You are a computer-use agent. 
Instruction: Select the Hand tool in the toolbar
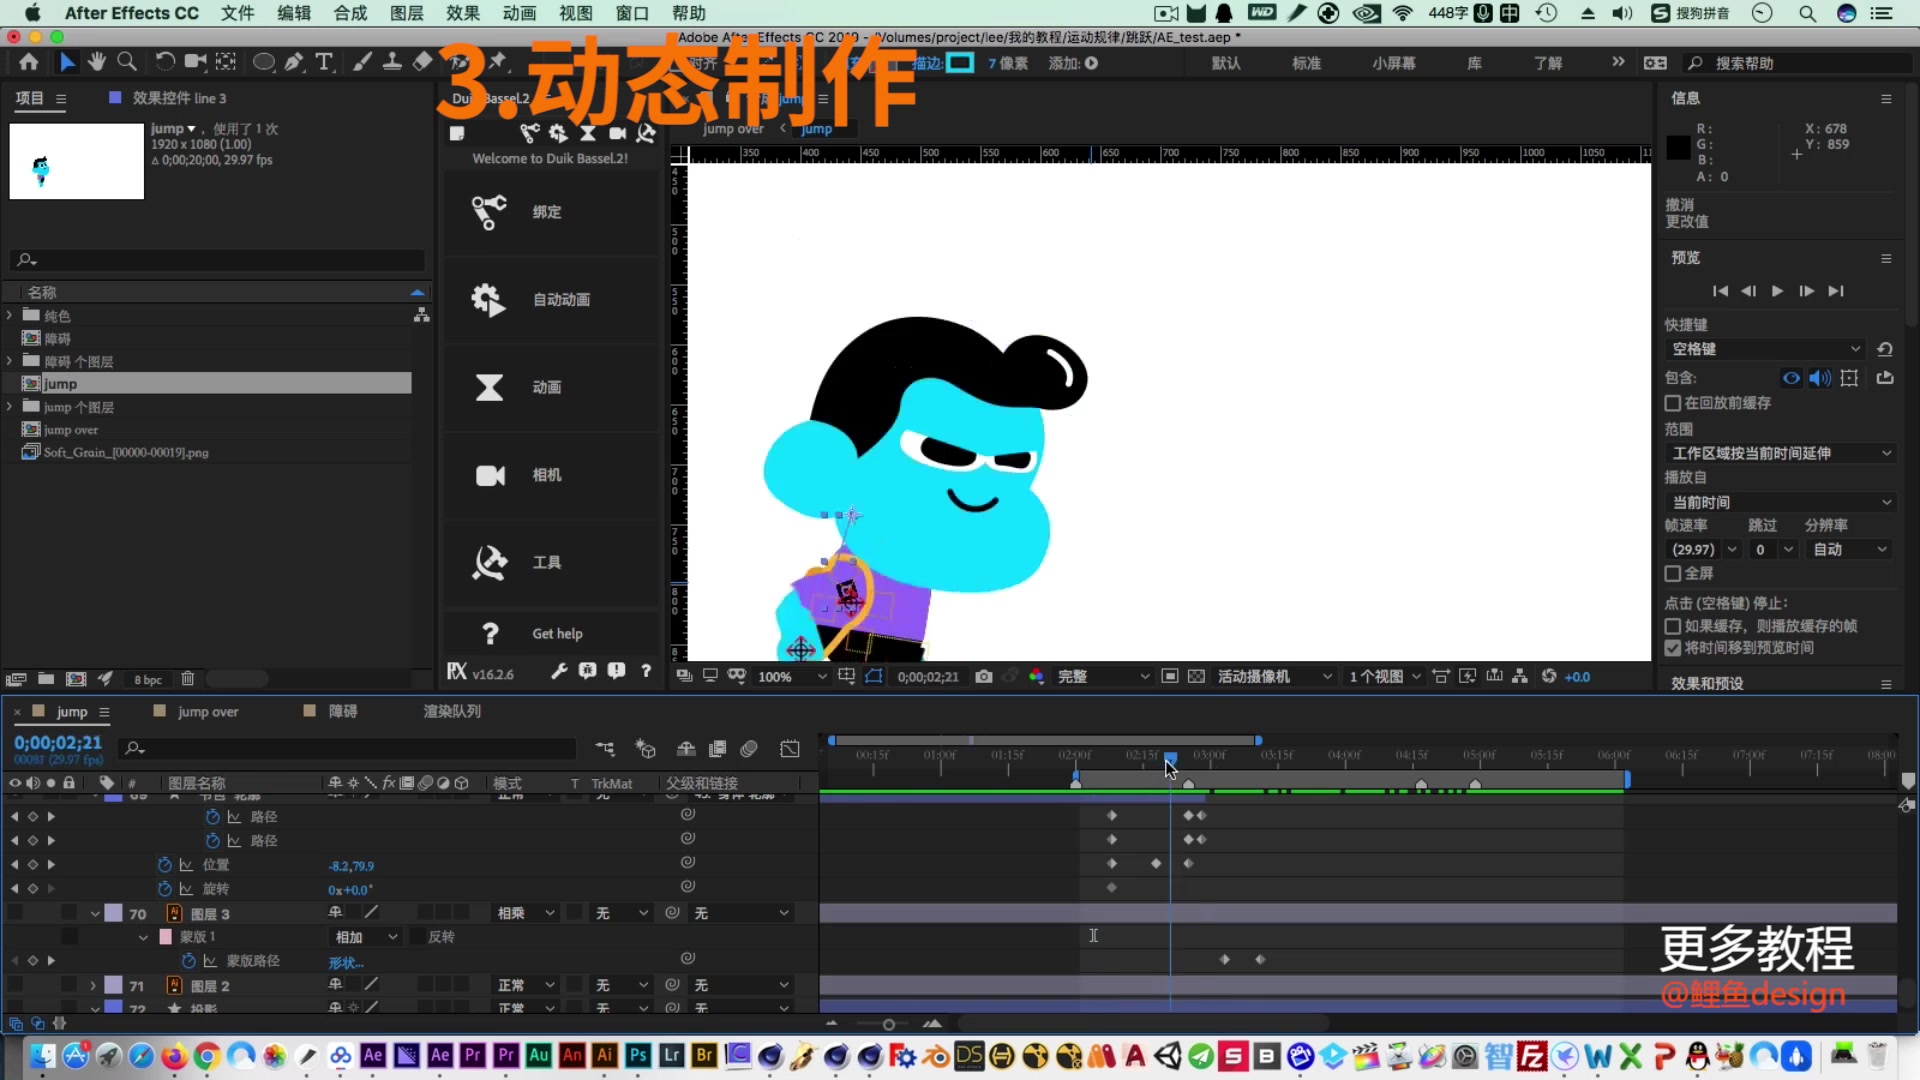[x=96, y=61]
